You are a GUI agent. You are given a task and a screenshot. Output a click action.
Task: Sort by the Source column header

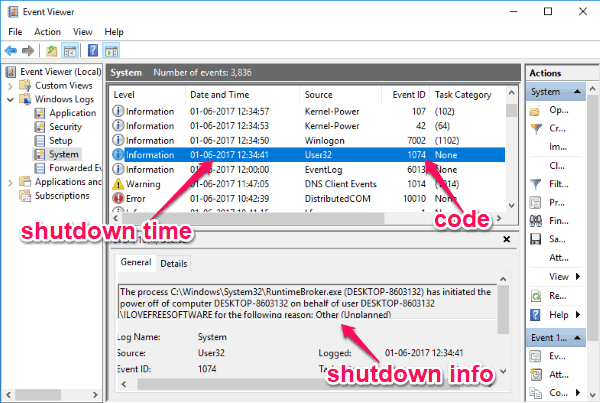(341, 95)
